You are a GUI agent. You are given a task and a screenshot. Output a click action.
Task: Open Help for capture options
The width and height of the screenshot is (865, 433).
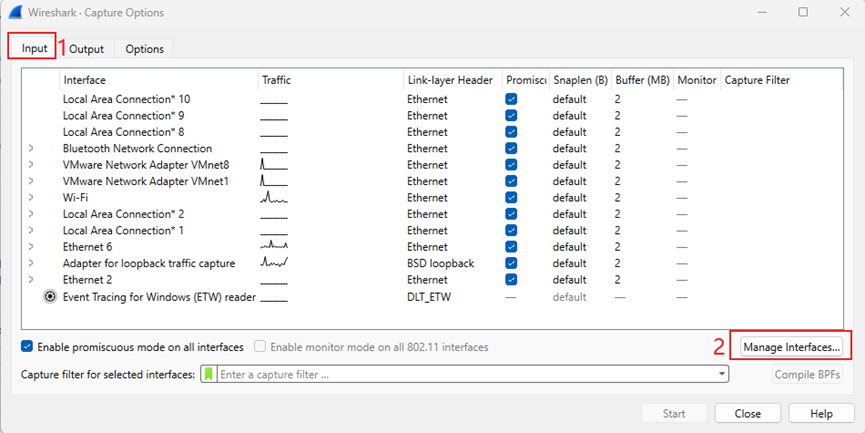[821, 413]
